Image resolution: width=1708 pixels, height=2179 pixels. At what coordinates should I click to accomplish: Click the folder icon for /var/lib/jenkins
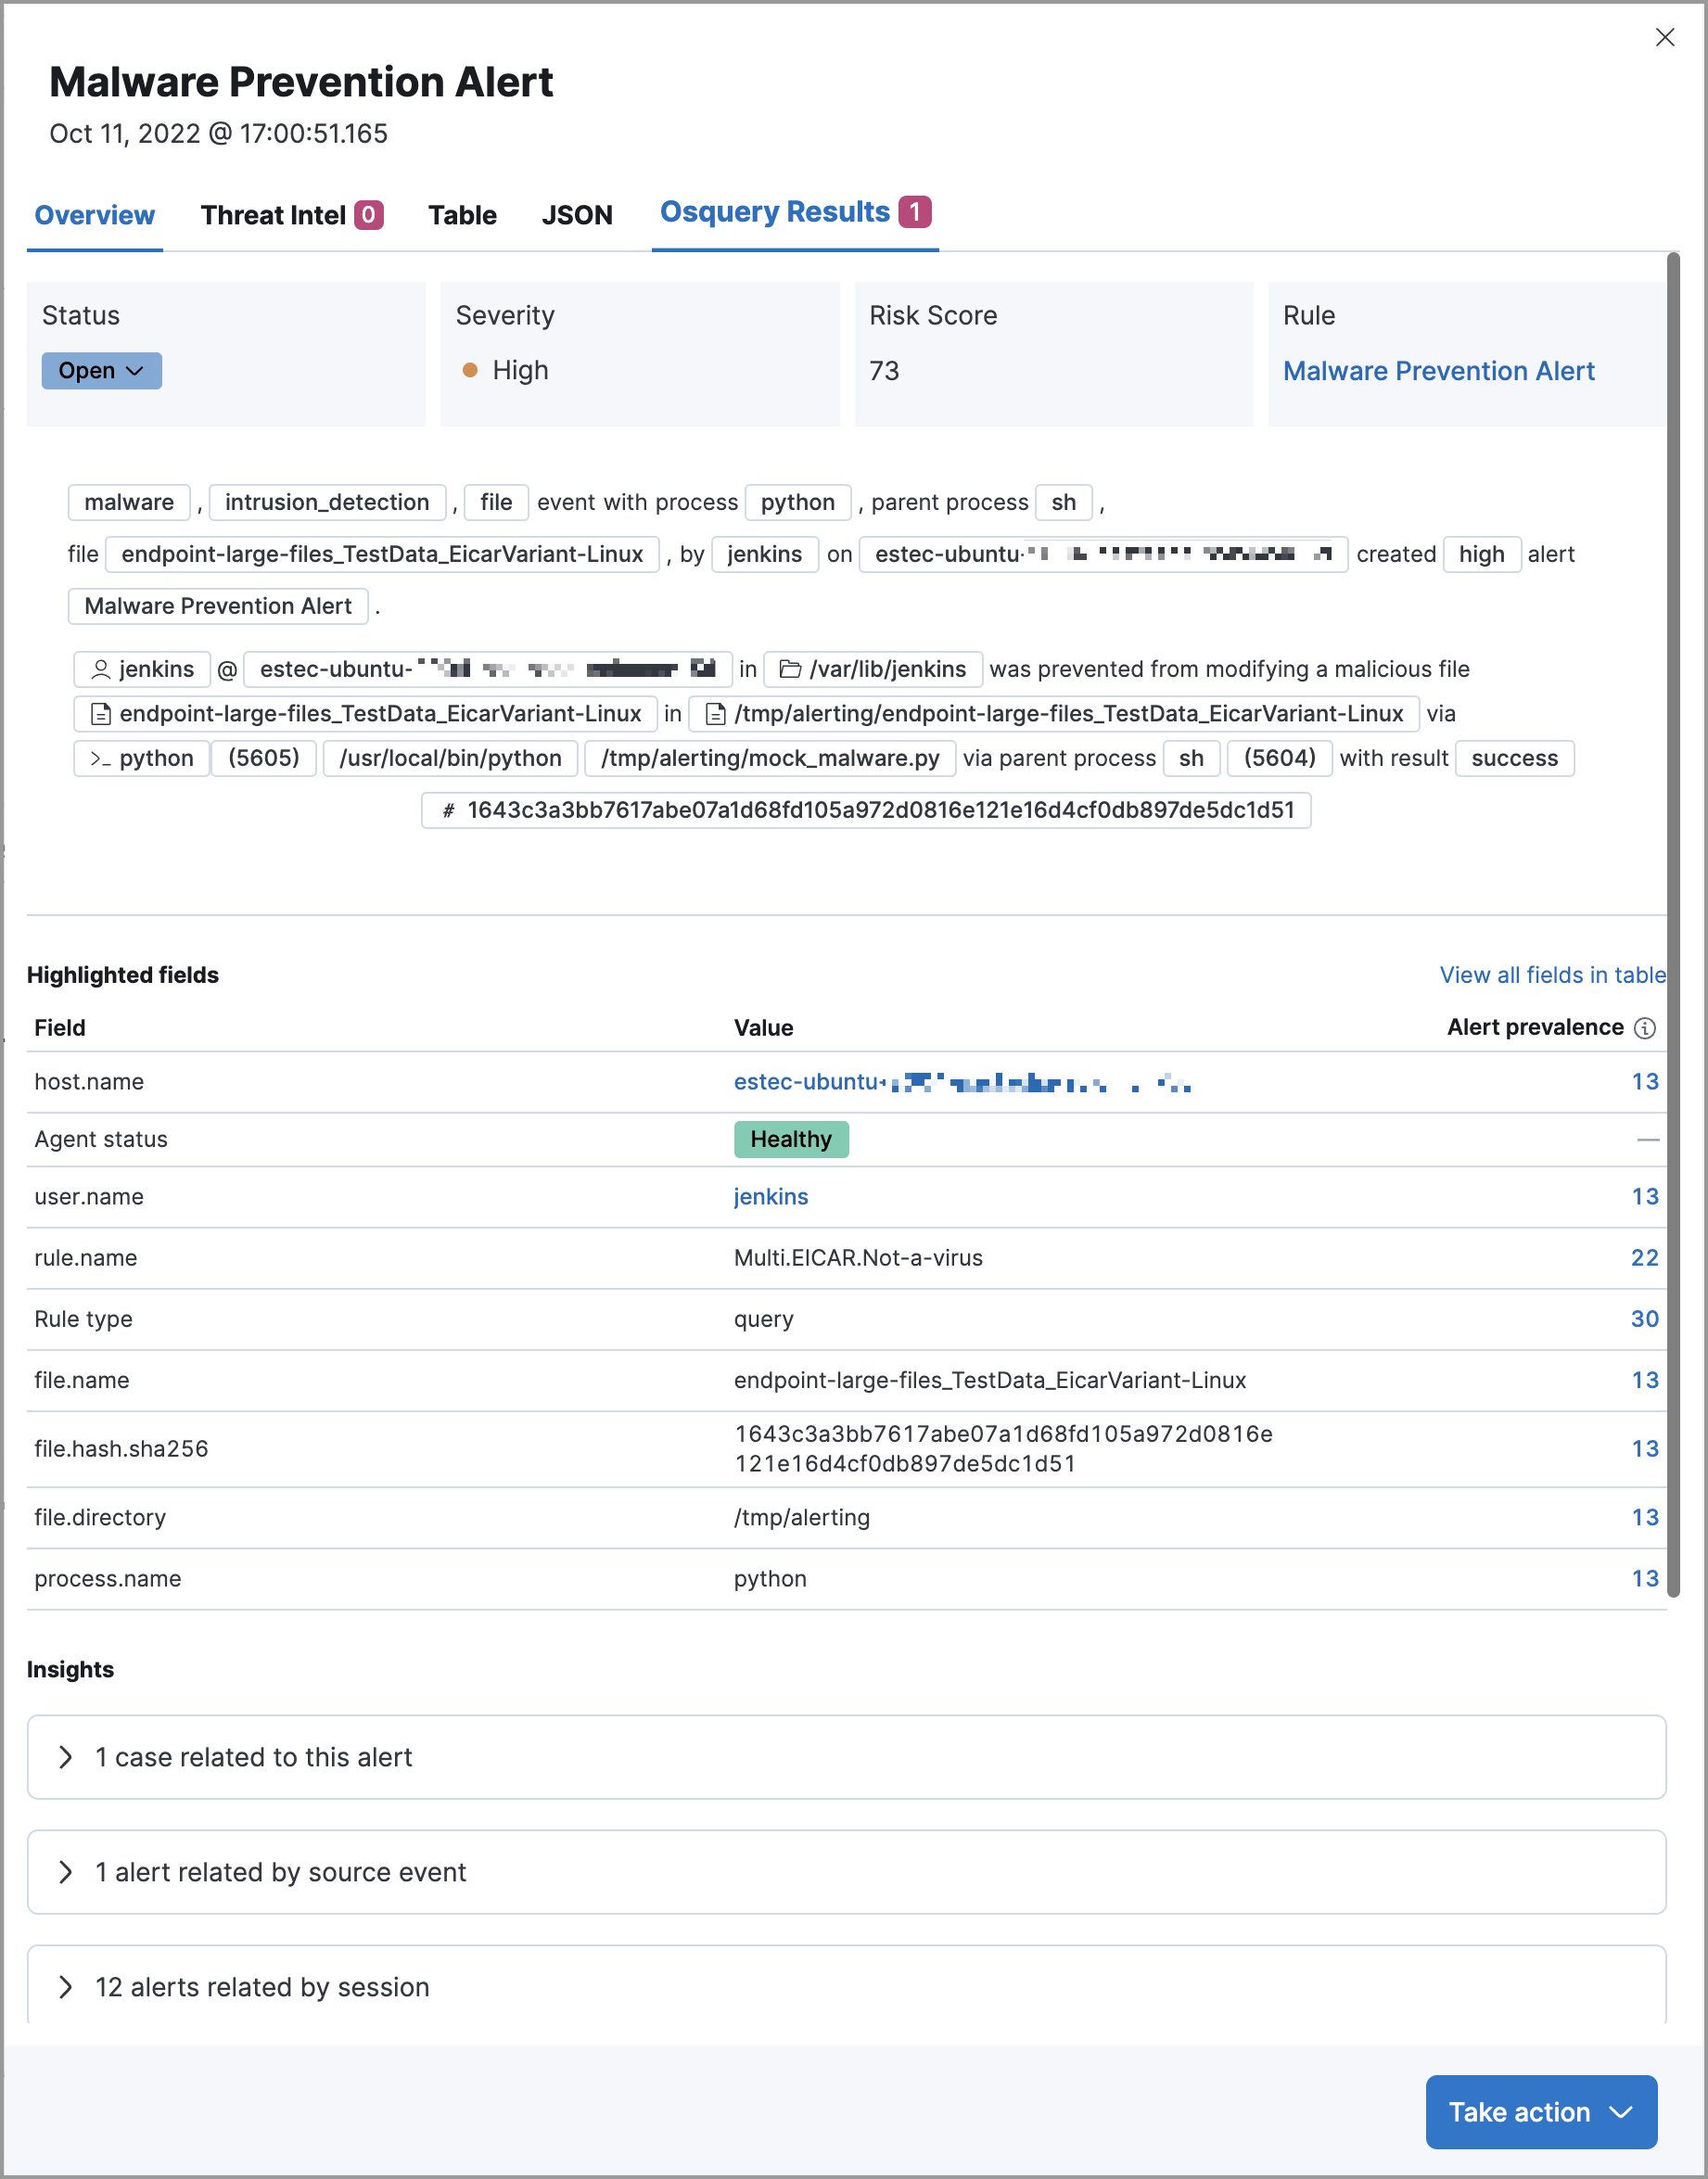[x=790, y=669]
